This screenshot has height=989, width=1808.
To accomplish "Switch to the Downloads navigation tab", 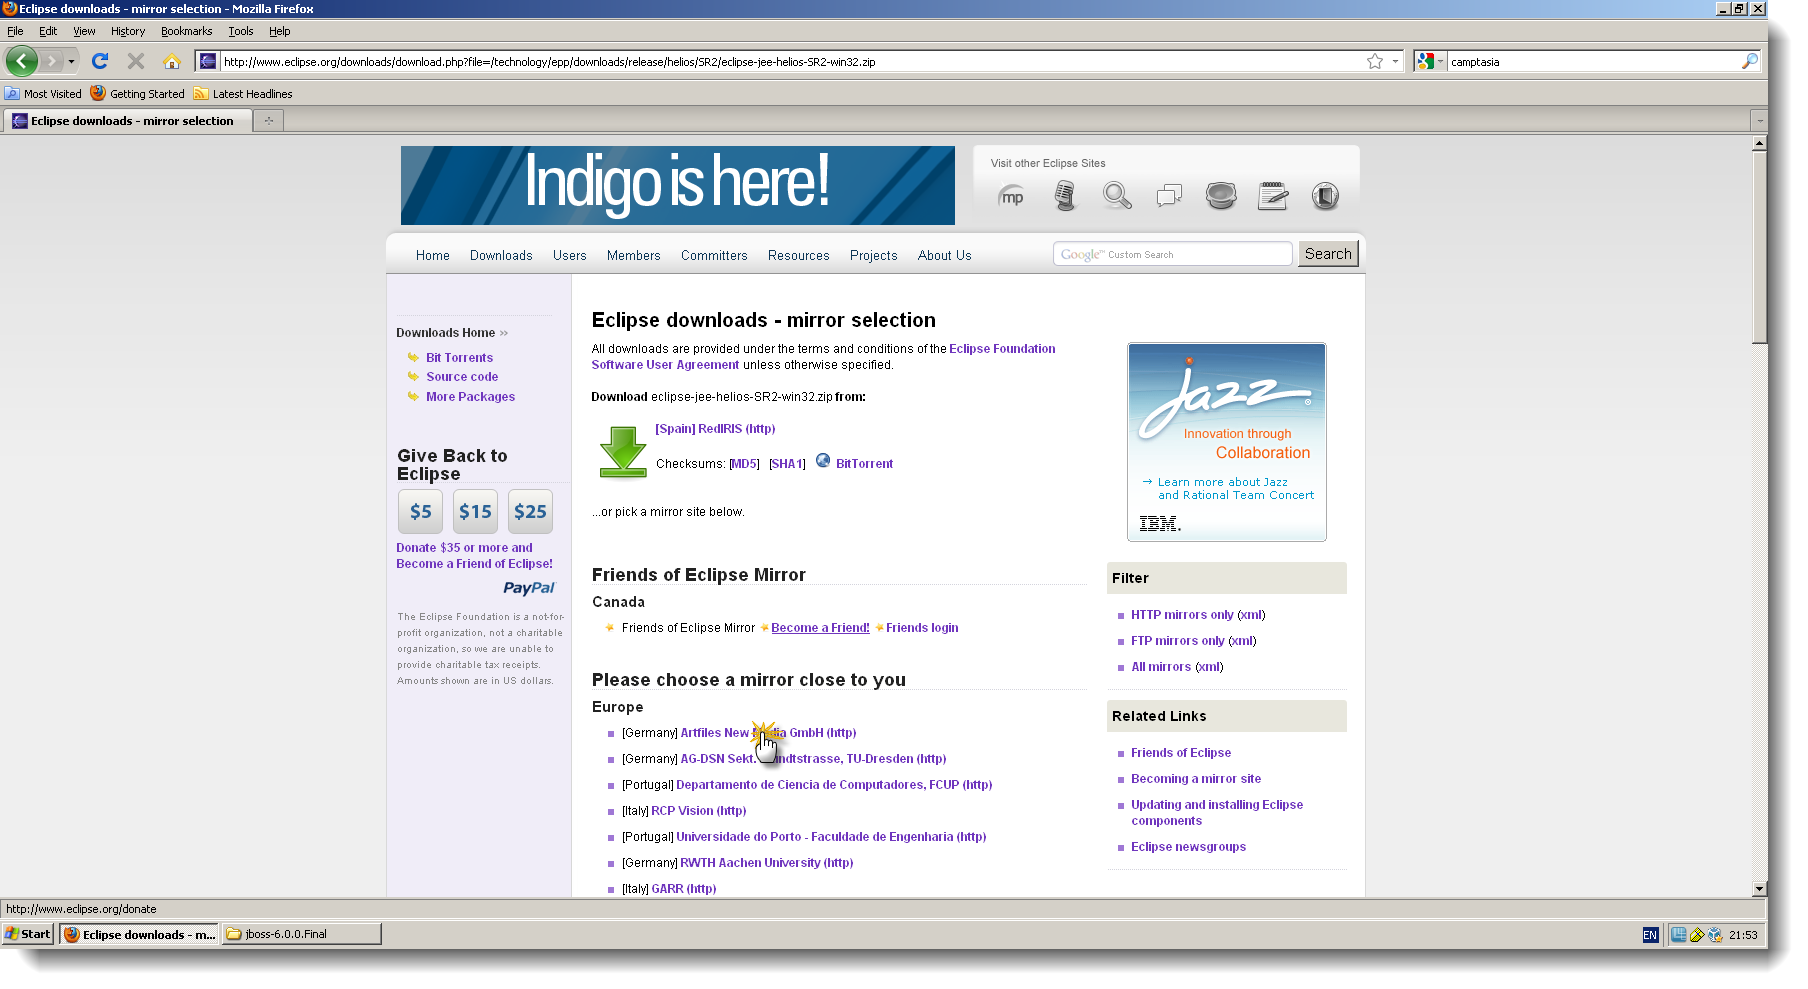I will [500, 255].
